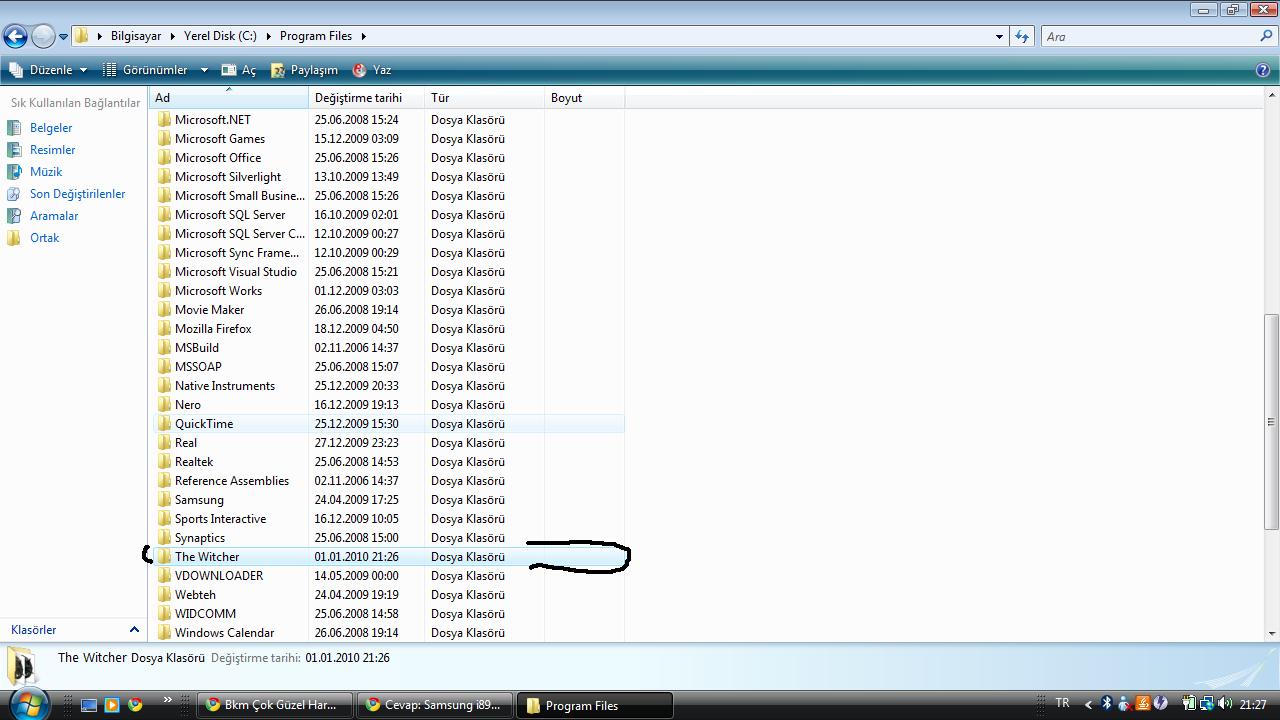This screenshot has width=1280, height=720.
Task: Click Program Files breadcrumb segment
Action: (316, 36)
